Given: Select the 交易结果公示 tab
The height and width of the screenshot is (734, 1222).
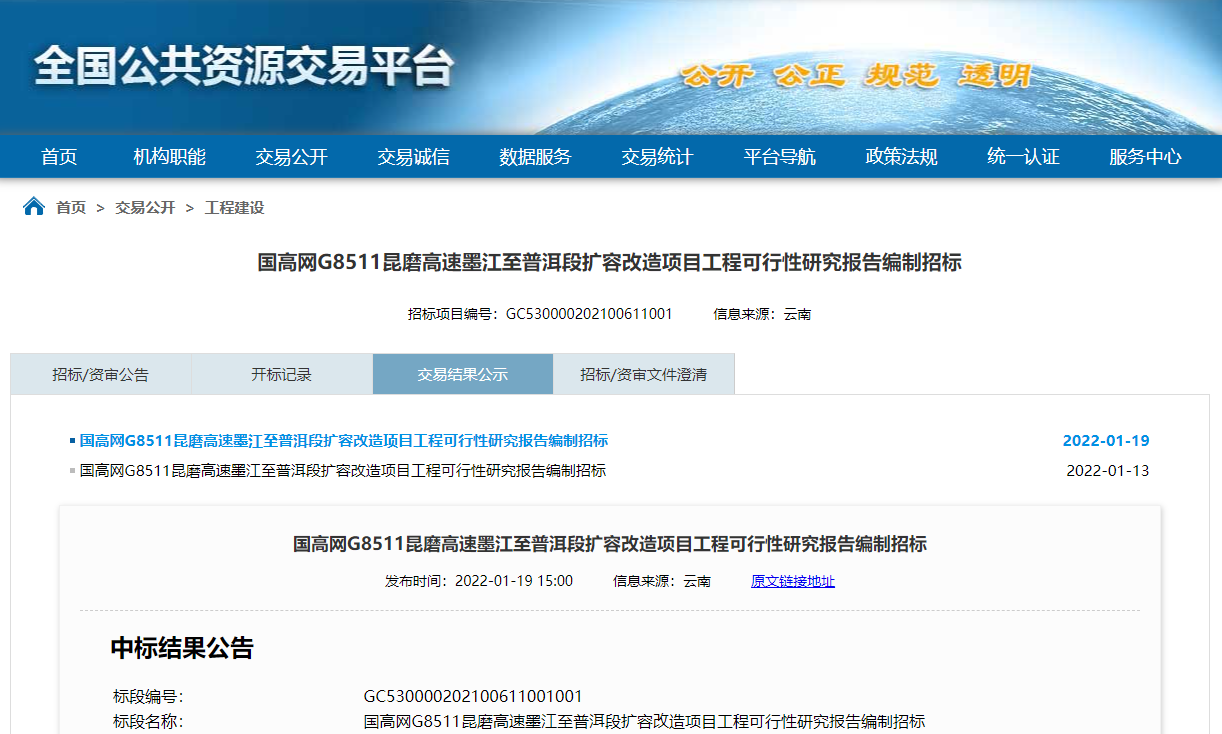Looking at the screenshot, I should pyautogui.click(x=462, y=375).
